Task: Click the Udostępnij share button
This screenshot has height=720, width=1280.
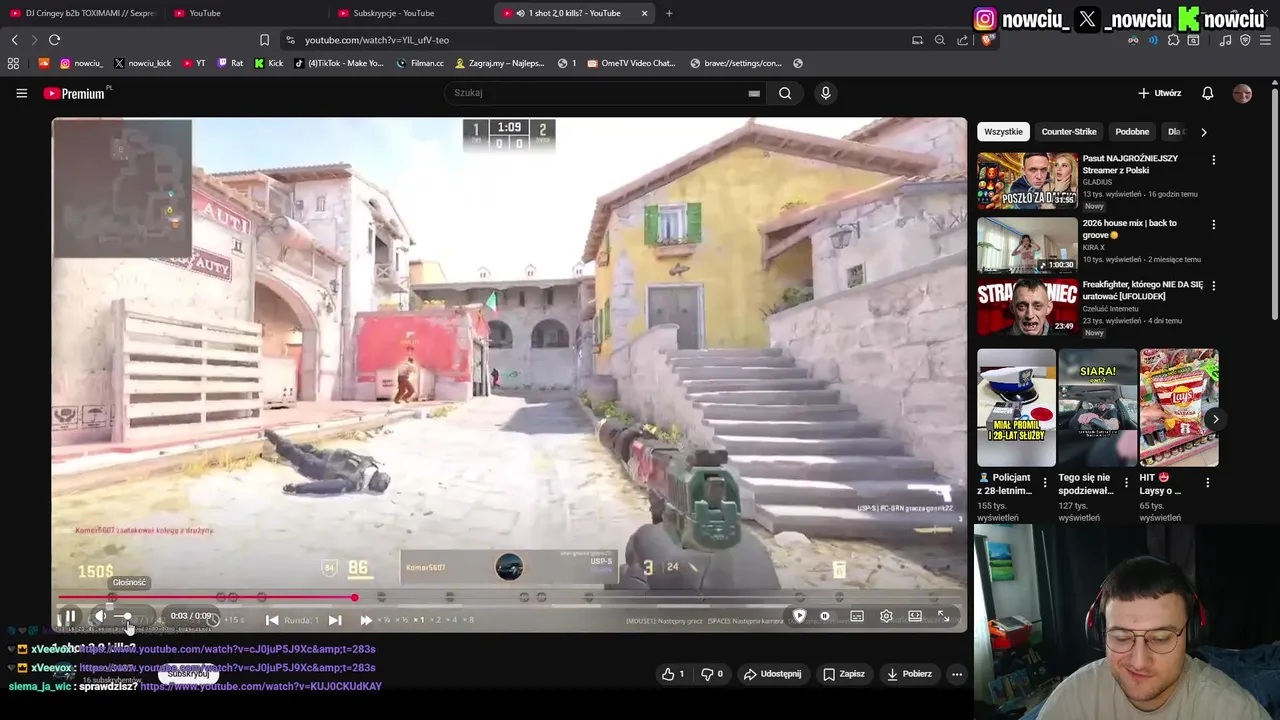Action: 772,674
